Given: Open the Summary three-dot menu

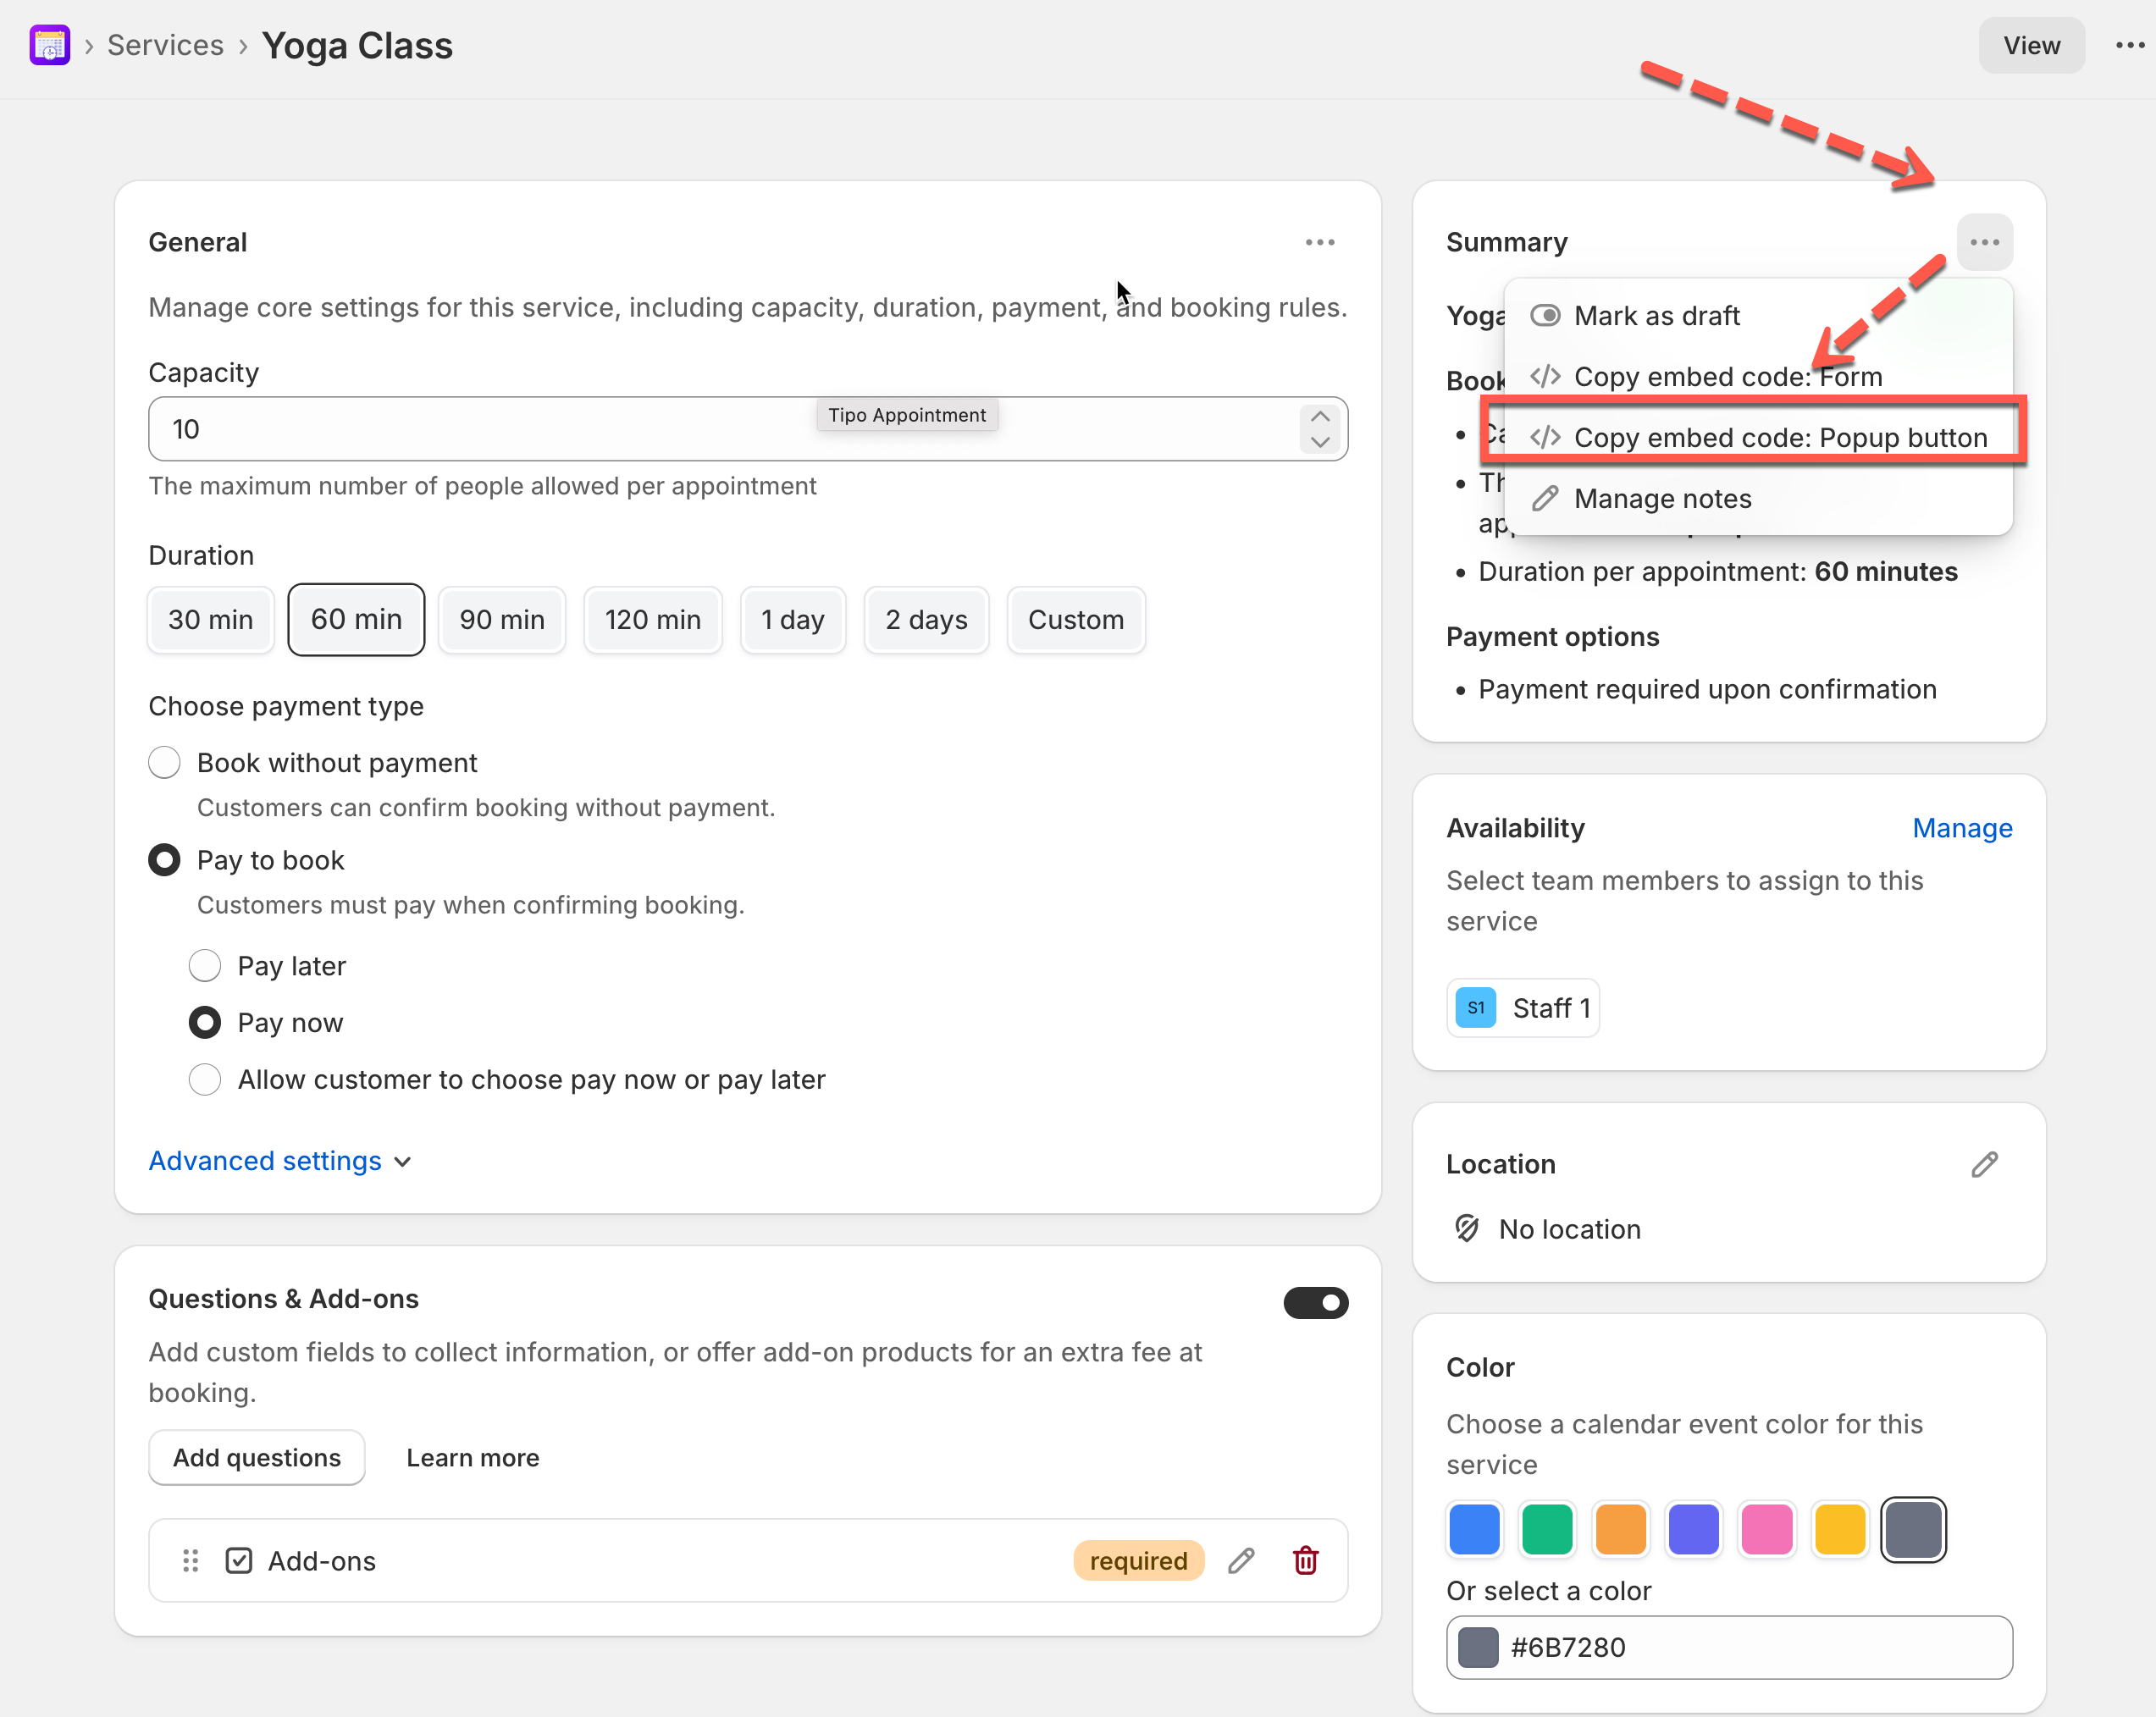Looking at the screenshot, I should (x=1983, y=242).
